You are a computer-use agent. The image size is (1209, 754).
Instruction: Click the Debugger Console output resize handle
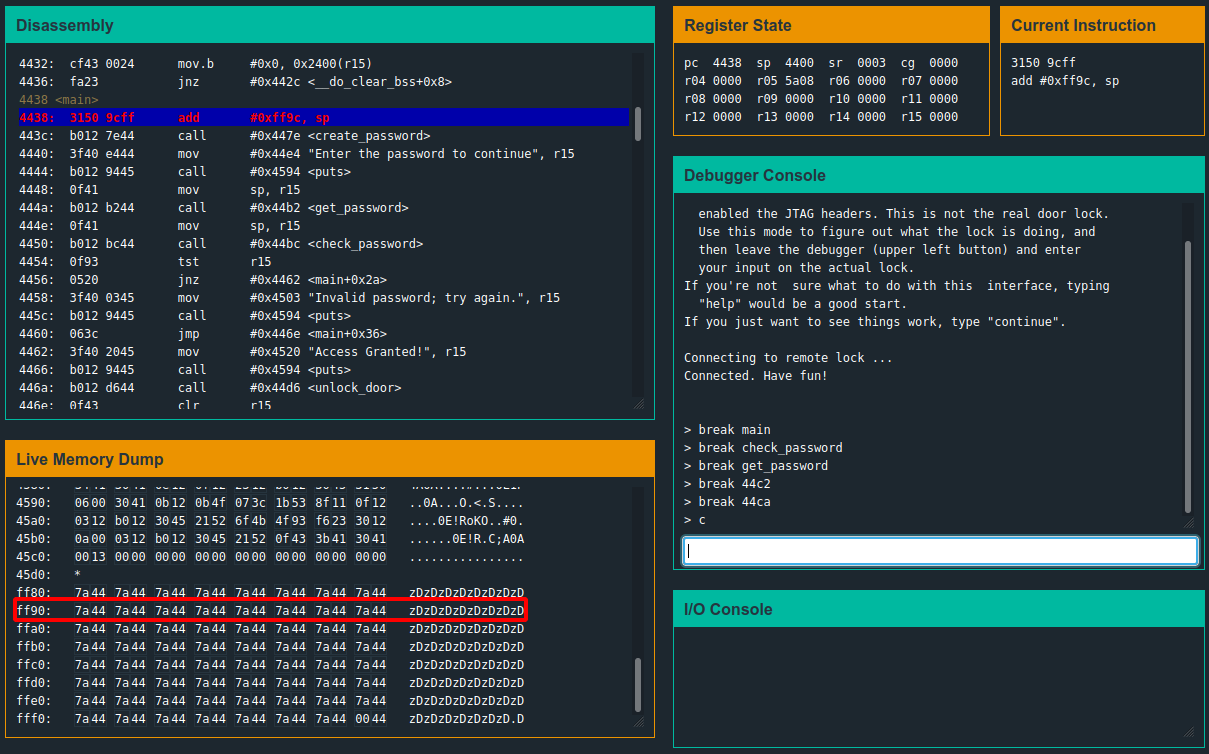(x=1188, y=522)
